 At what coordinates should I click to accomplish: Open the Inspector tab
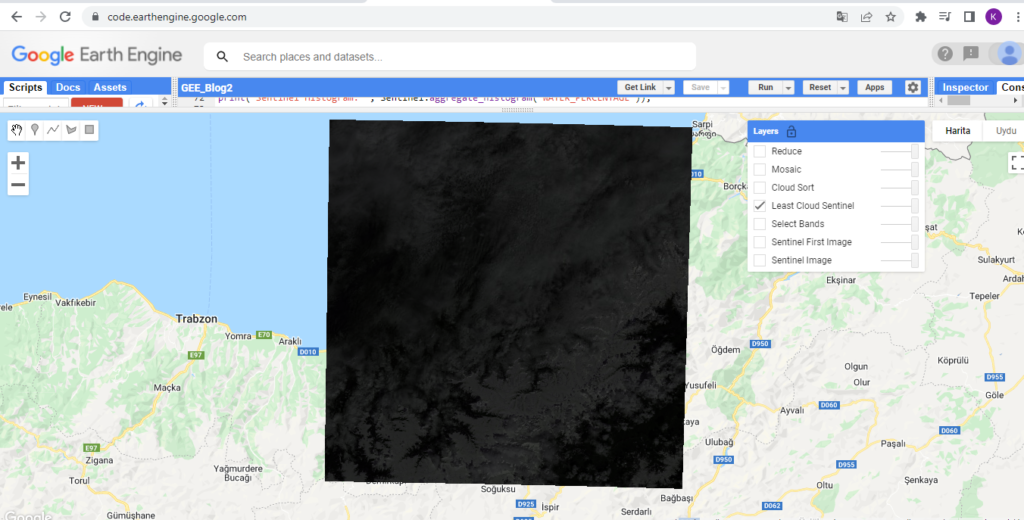(966, 88)
